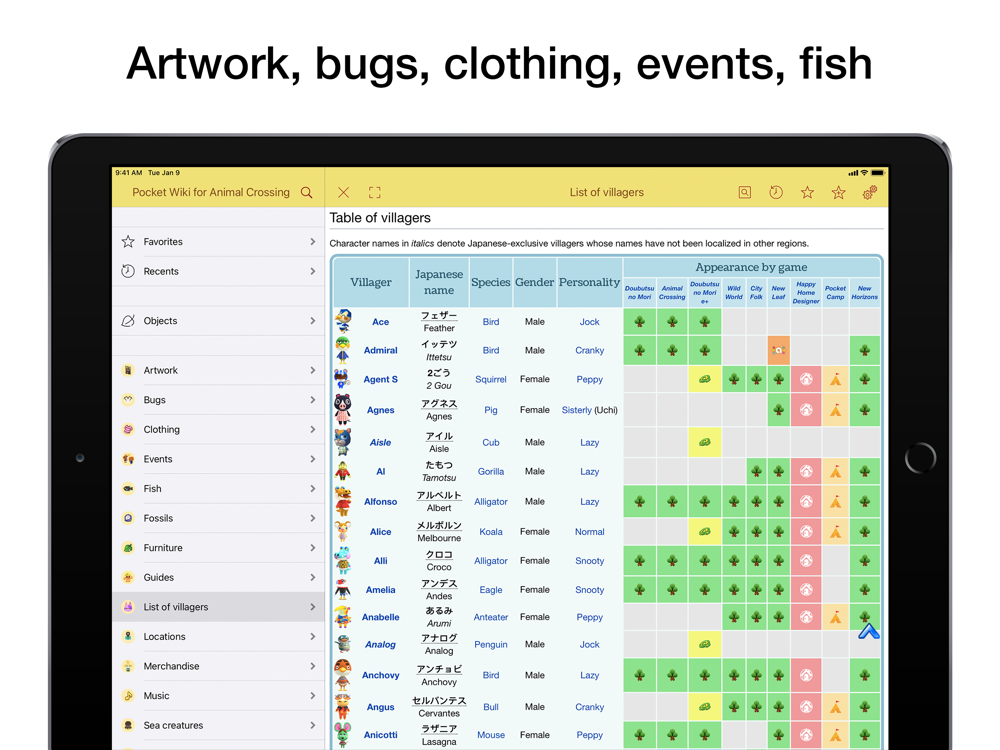The height and width of the screenshot is (750, 1000).
Task: Click the 'Table of villagers' heading
Action: point(380,218)
